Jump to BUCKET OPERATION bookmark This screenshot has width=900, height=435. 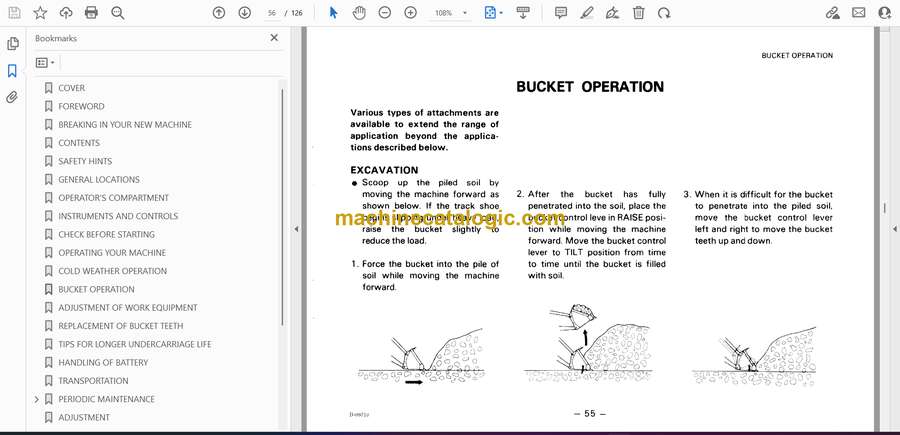[x=96, y=289]
